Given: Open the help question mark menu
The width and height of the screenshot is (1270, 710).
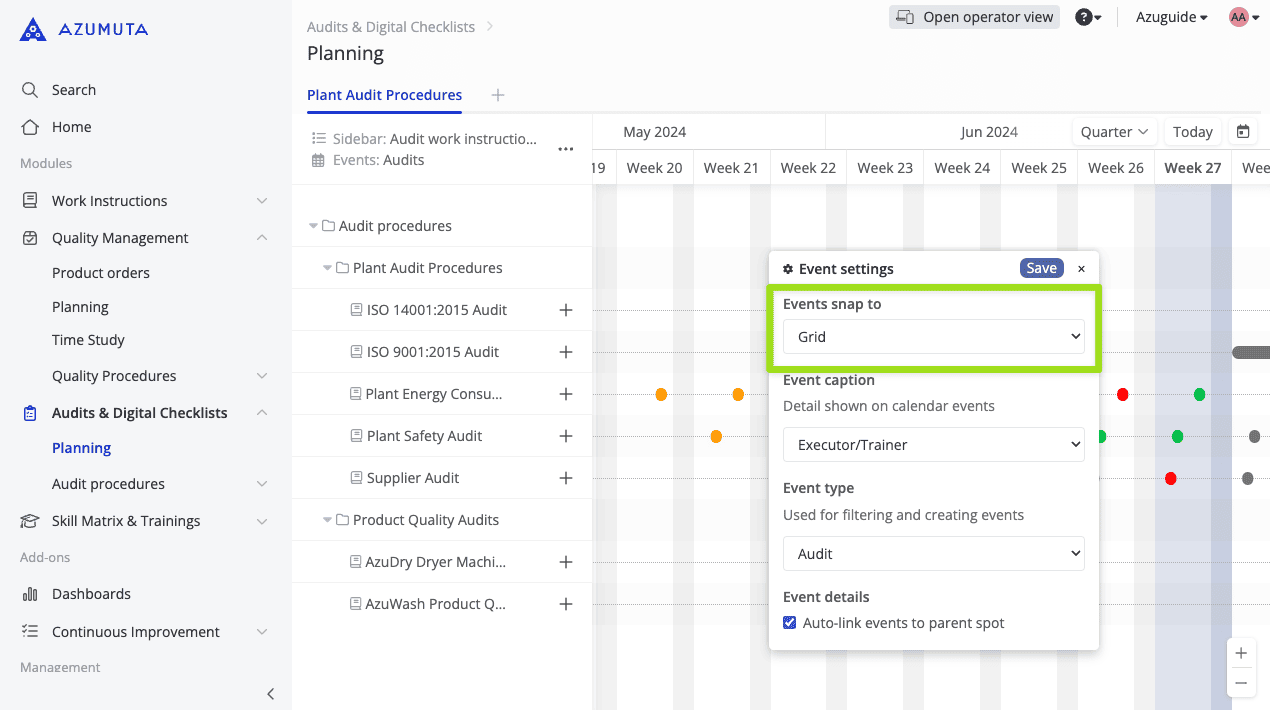Looking at the screenshot, I should [1088, 17].
